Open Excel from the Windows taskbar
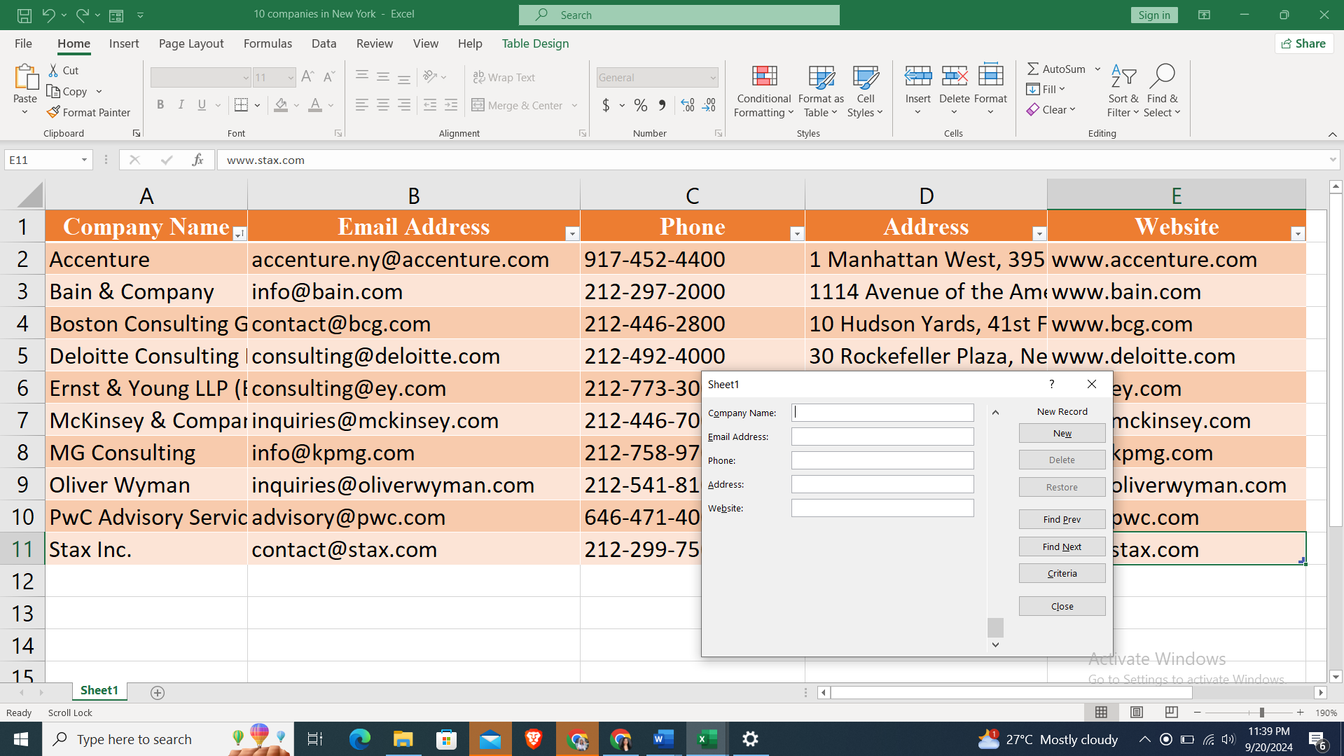 click(x=706, y=739)
